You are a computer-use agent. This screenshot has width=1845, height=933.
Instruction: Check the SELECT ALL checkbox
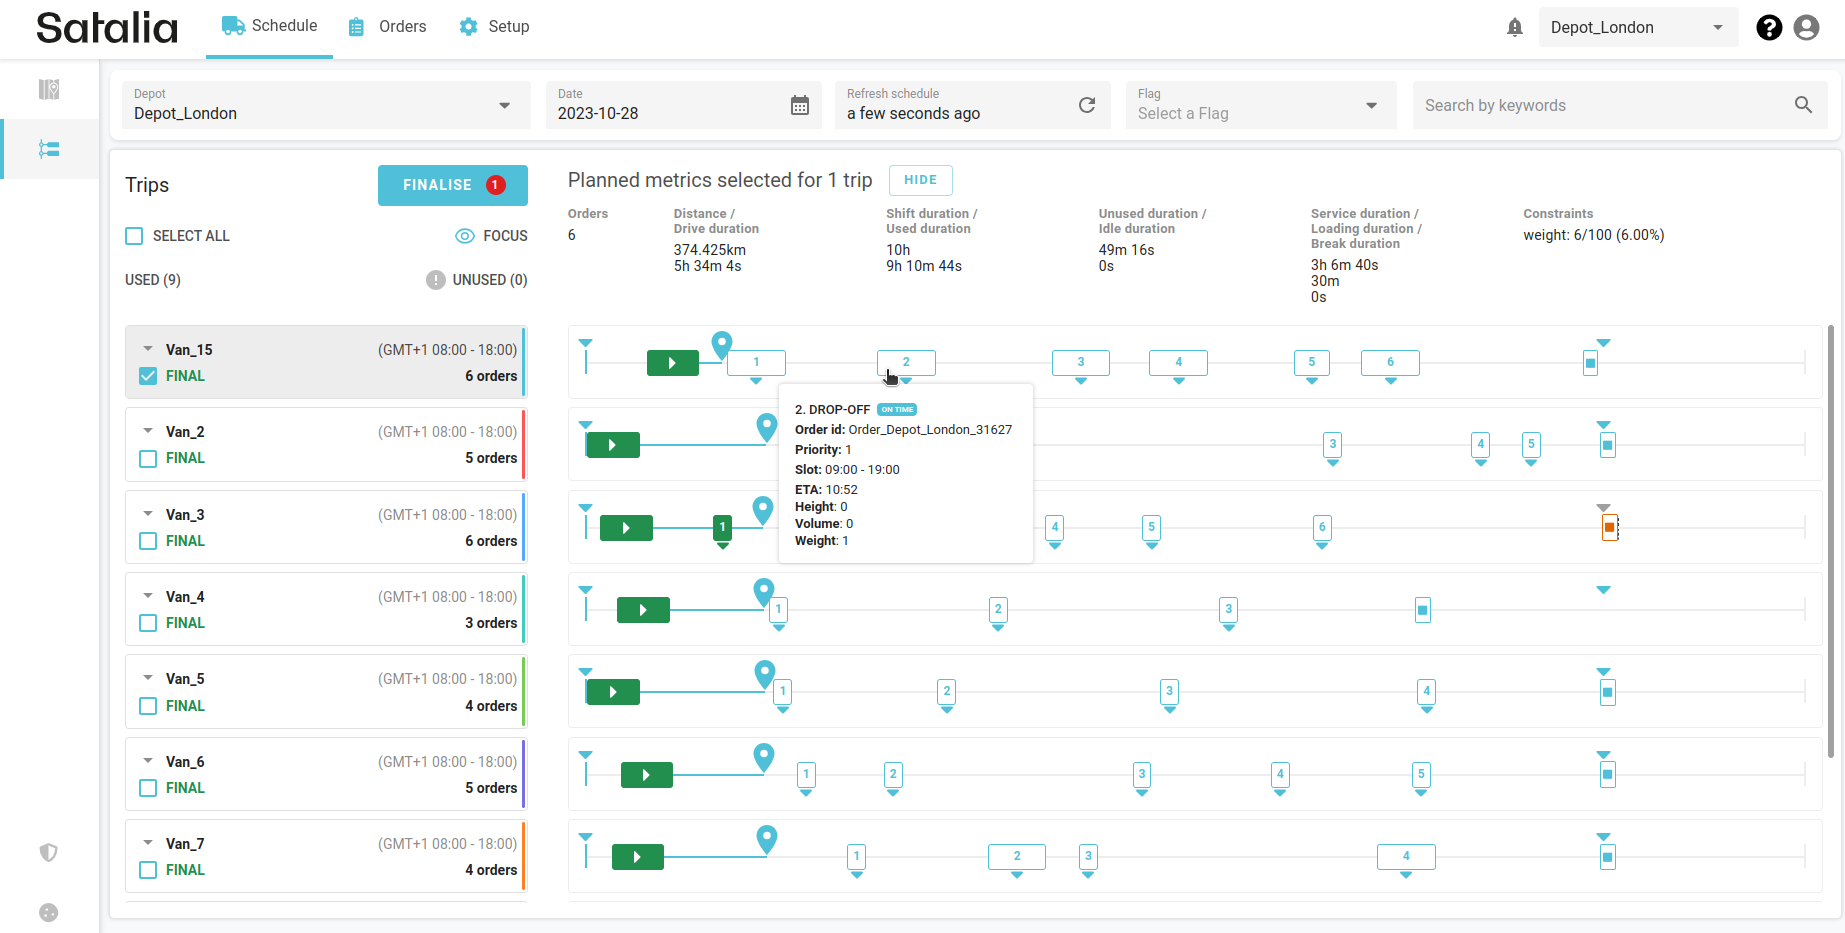click(134, 236)
